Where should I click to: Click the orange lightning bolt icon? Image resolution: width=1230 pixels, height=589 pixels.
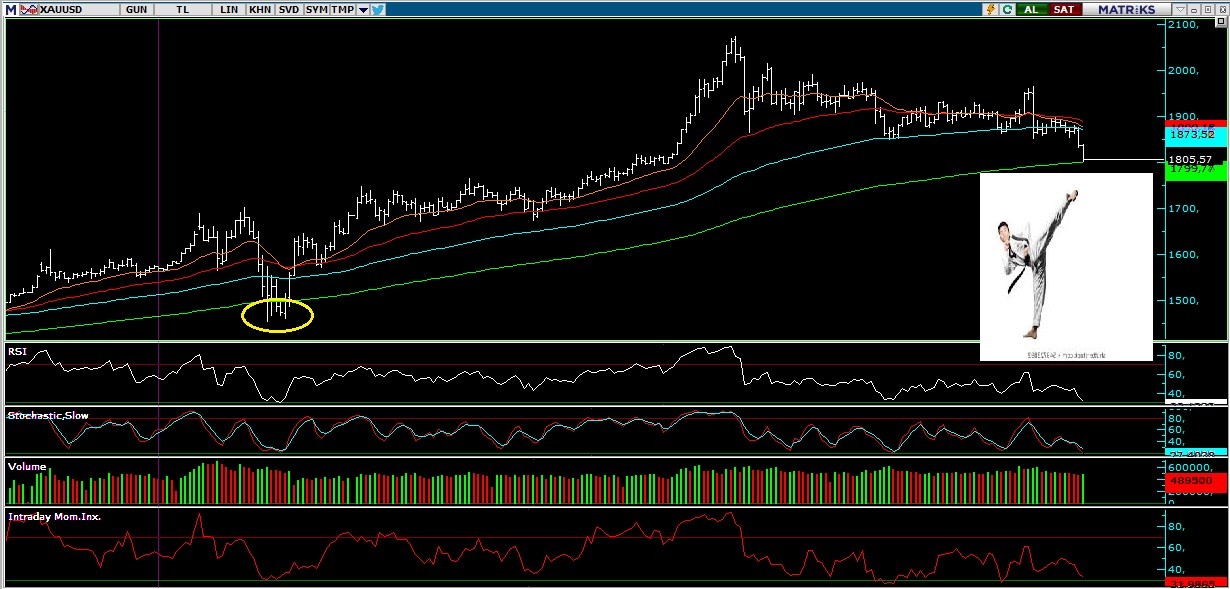(x=990, y=10)
